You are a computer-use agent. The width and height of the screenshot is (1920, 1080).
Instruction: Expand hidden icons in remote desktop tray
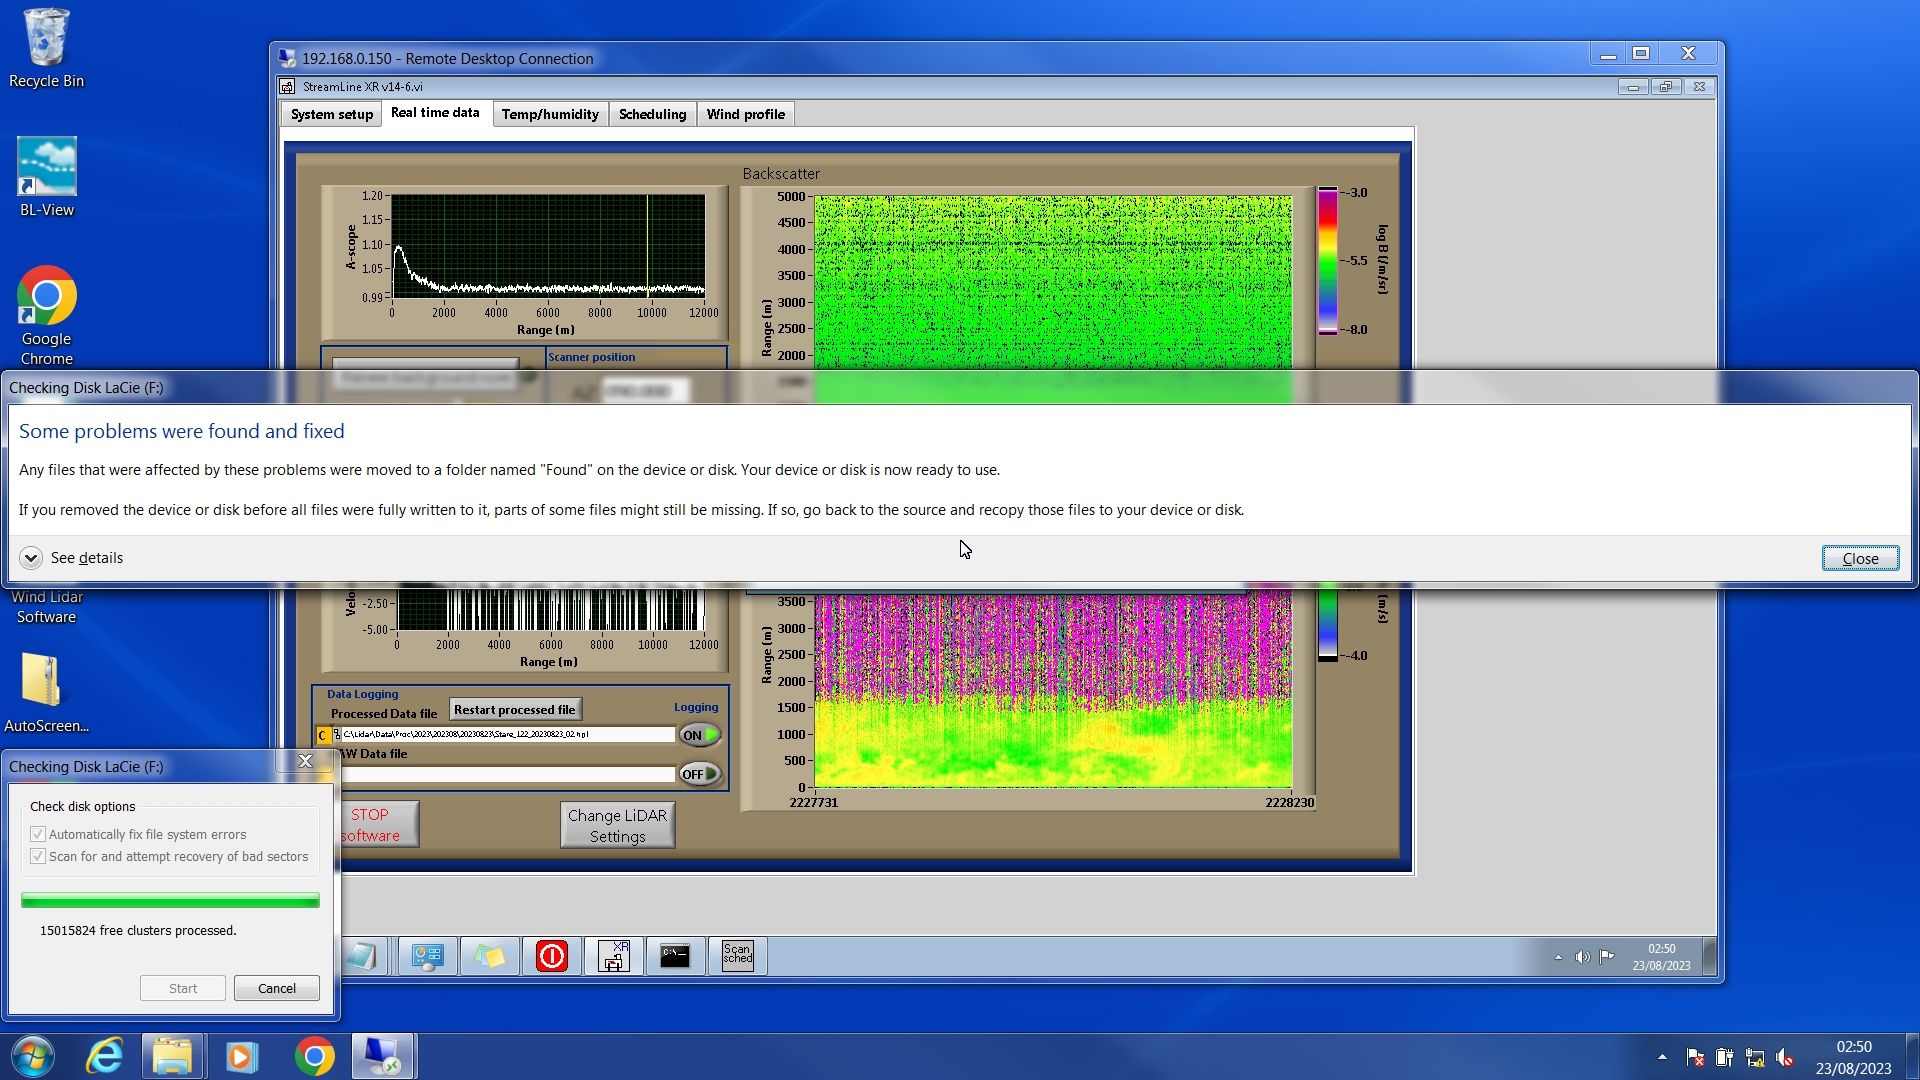[x=1558, y=957]
